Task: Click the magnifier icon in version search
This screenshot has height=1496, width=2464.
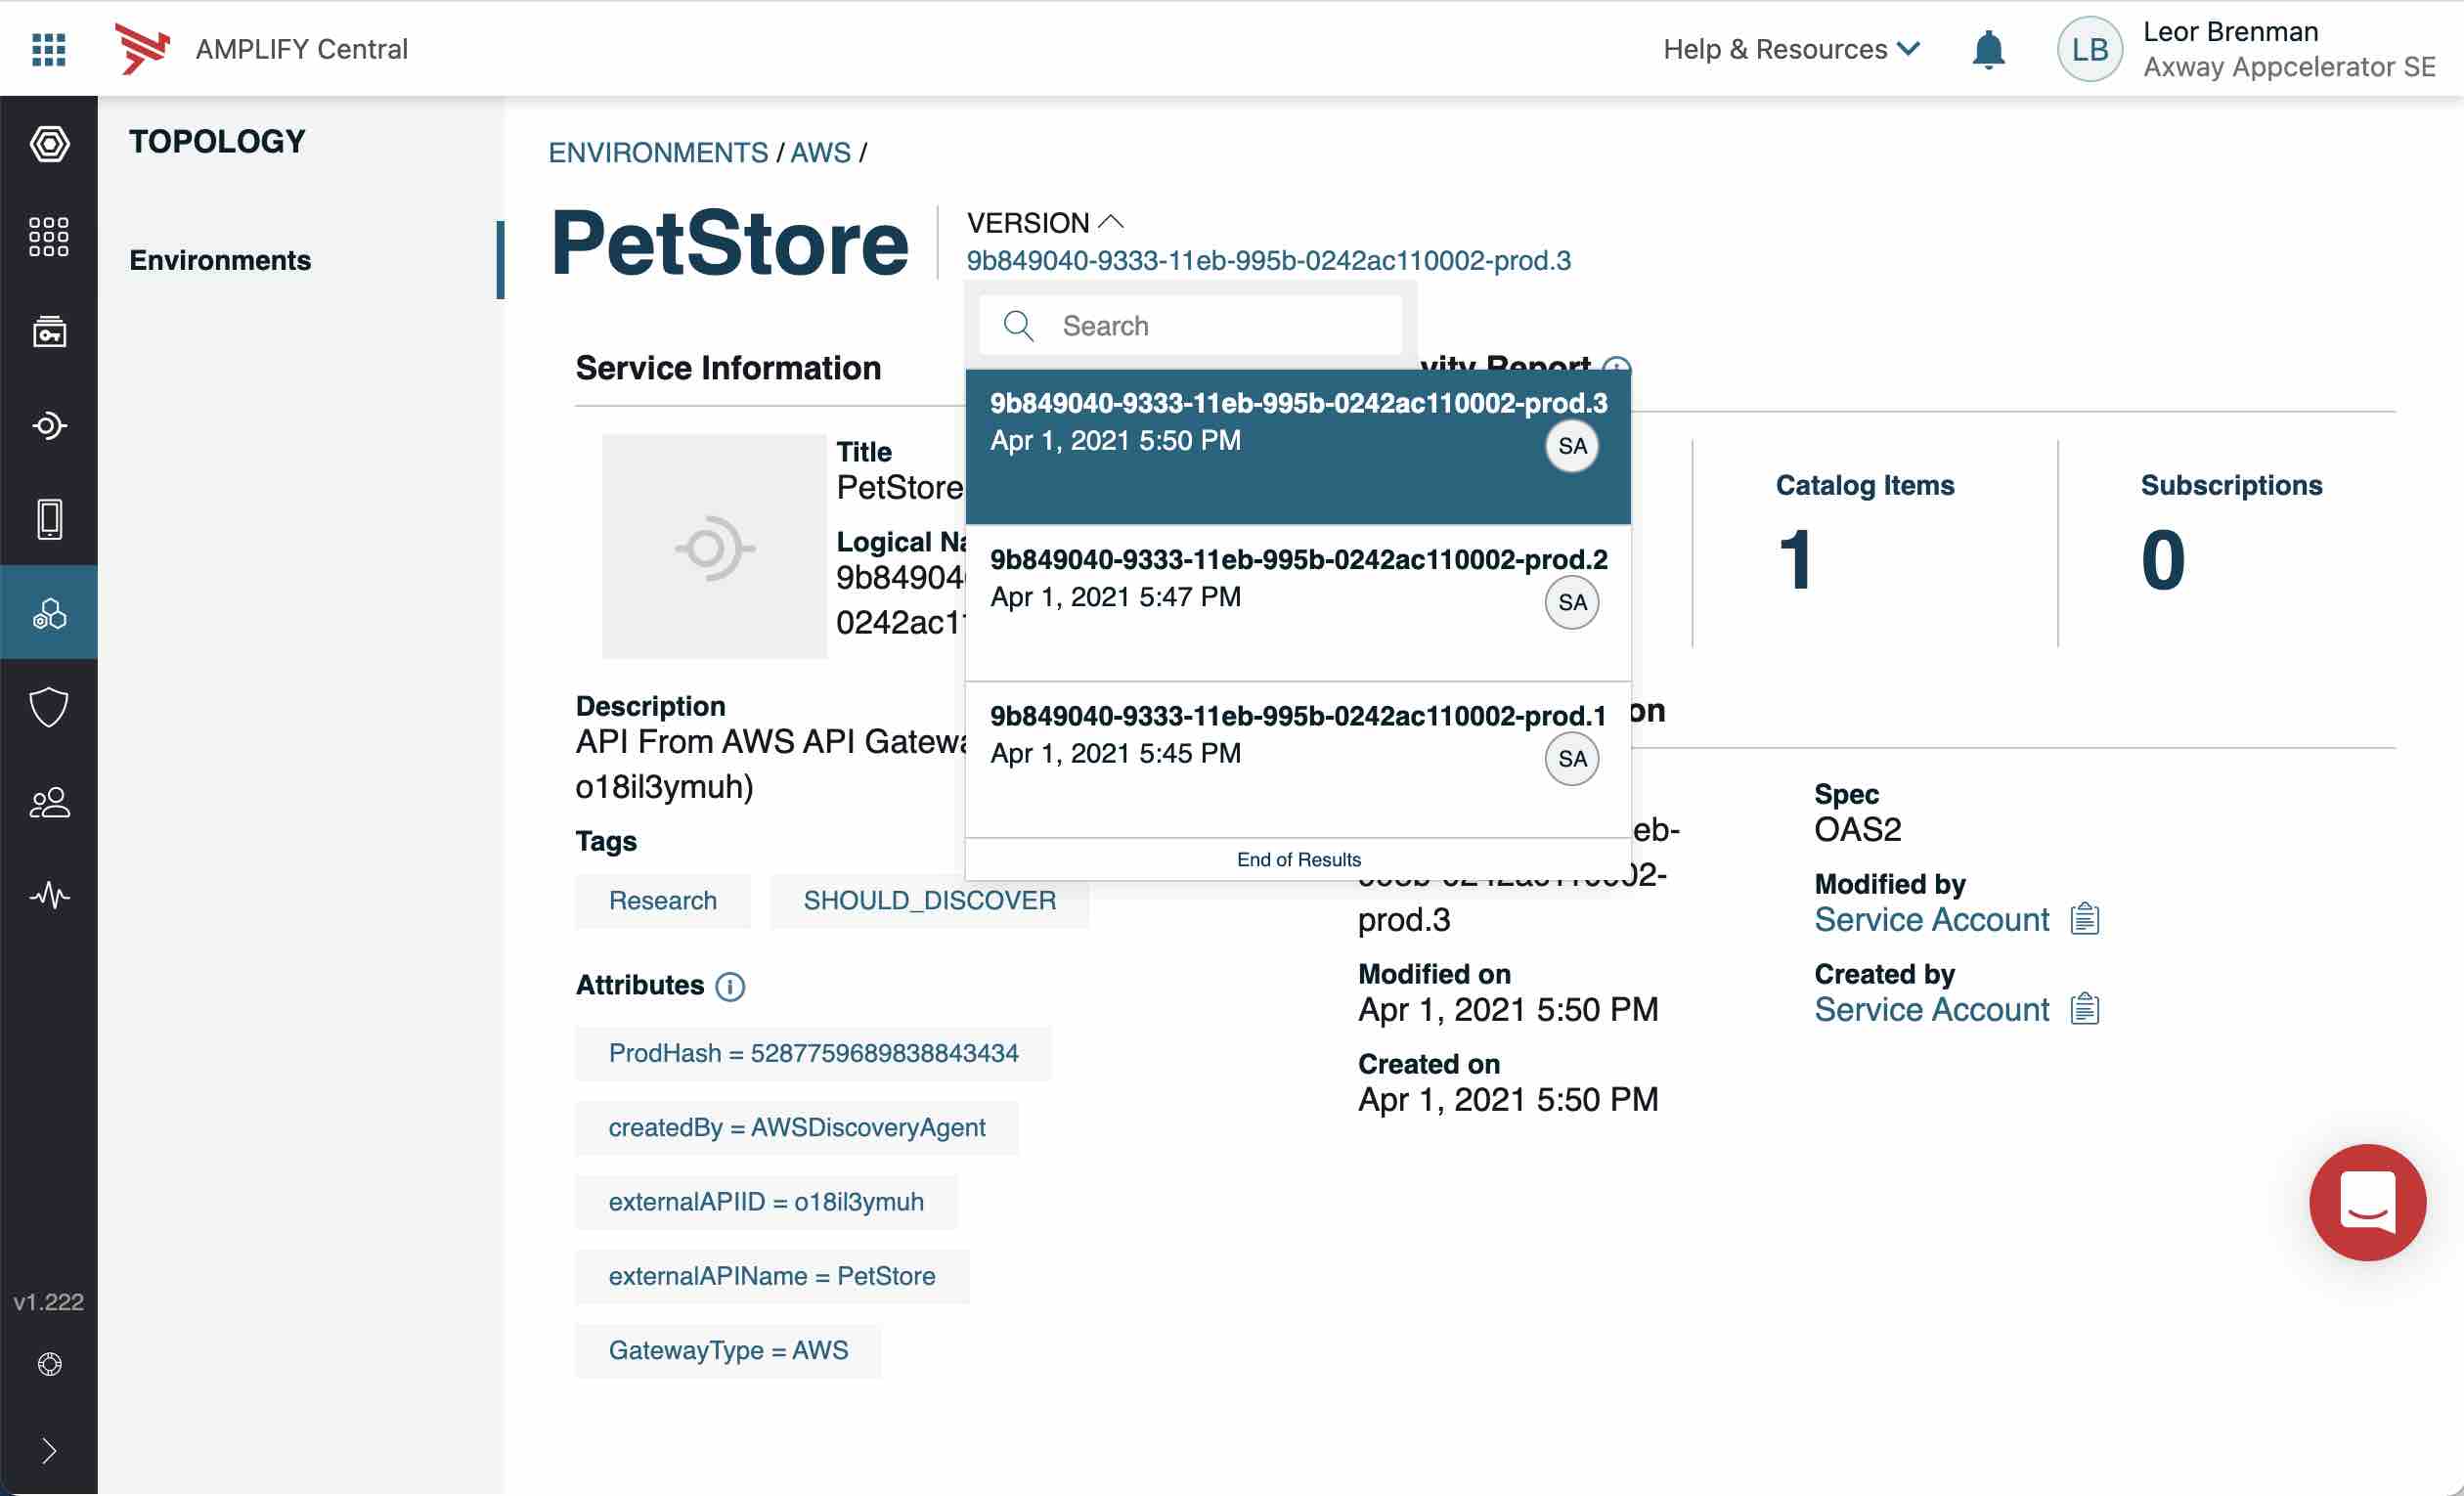Action: coord(1018,326)
